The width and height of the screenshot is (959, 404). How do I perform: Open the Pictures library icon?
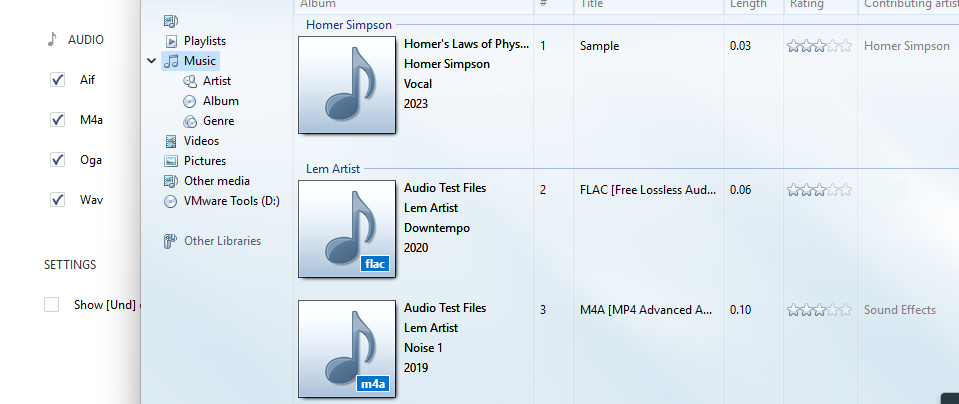click(x=171, y=161)
